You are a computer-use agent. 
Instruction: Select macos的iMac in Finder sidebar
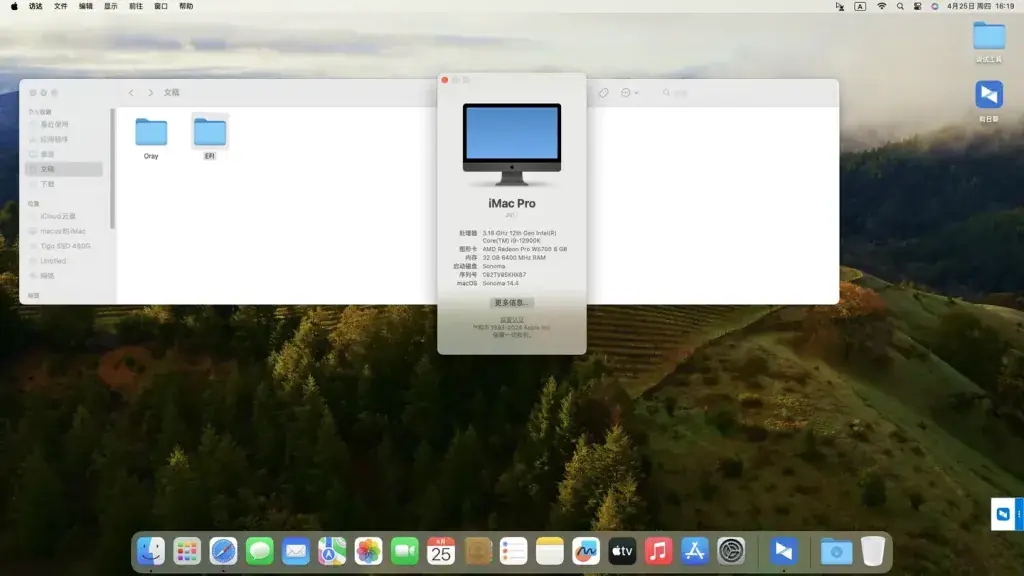click(x=64, y=231)
